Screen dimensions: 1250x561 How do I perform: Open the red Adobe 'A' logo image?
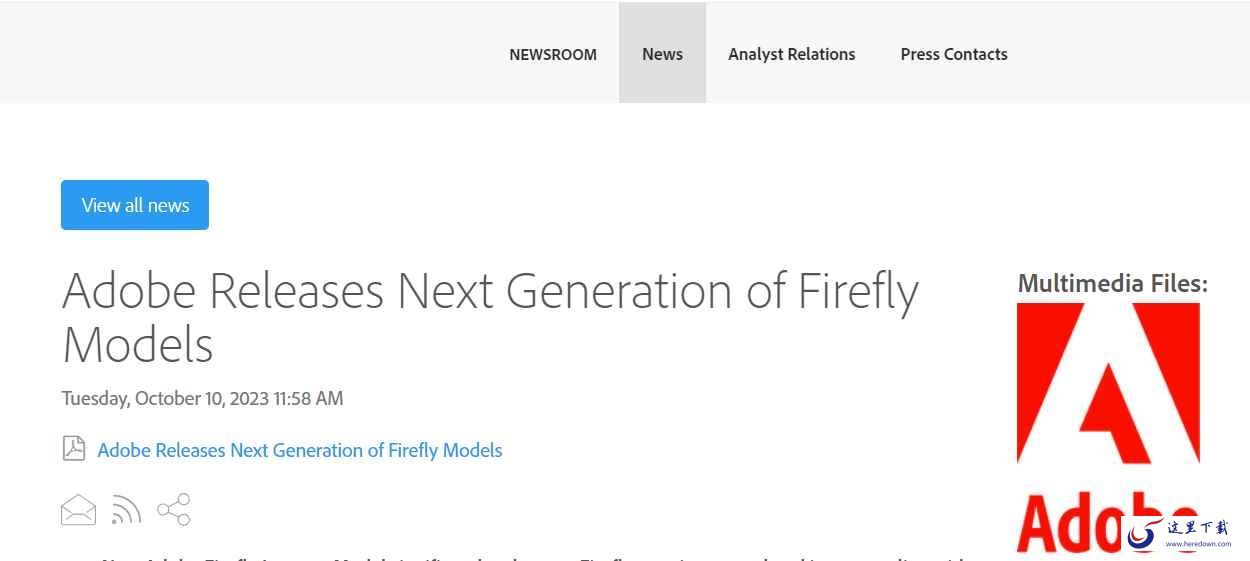(x=1108, y=383)
